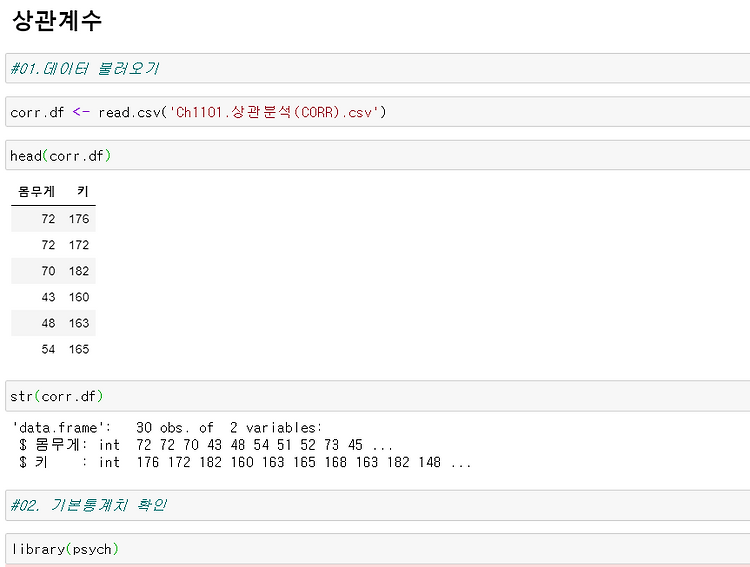Click the table cell with value 165
Screen dimensions: 750x567
79,349
